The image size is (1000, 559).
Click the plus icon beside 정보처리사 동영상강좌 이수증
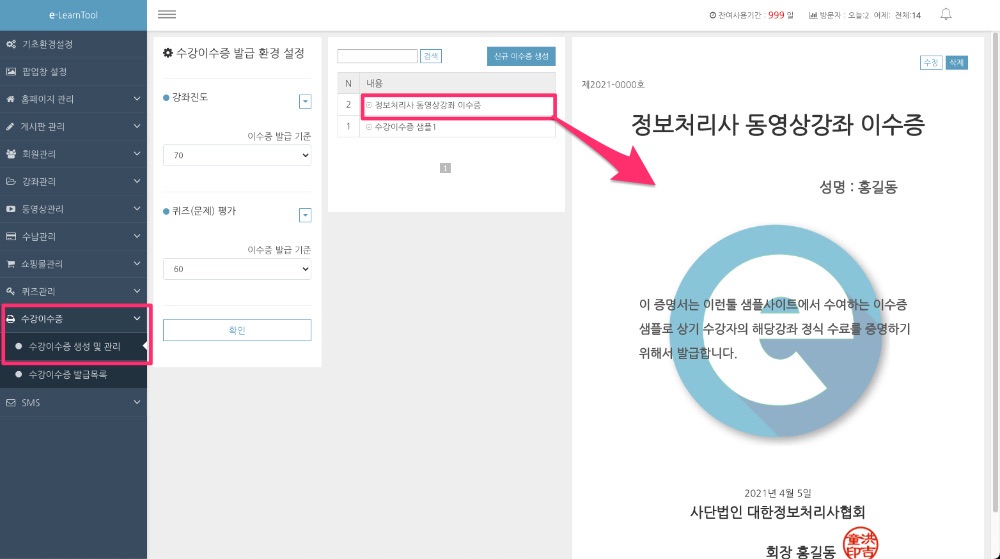[x=369, y=105]
